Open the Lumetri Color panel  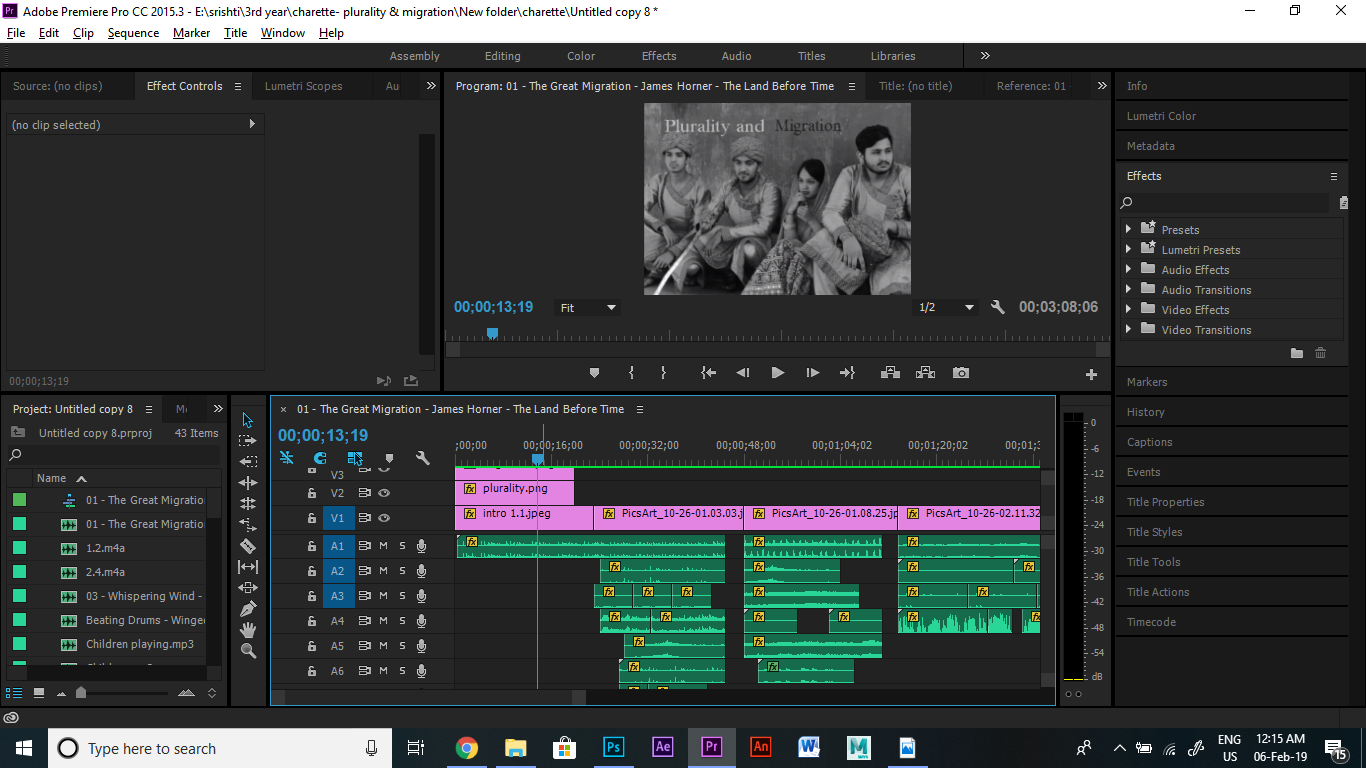pos(1161,116)
